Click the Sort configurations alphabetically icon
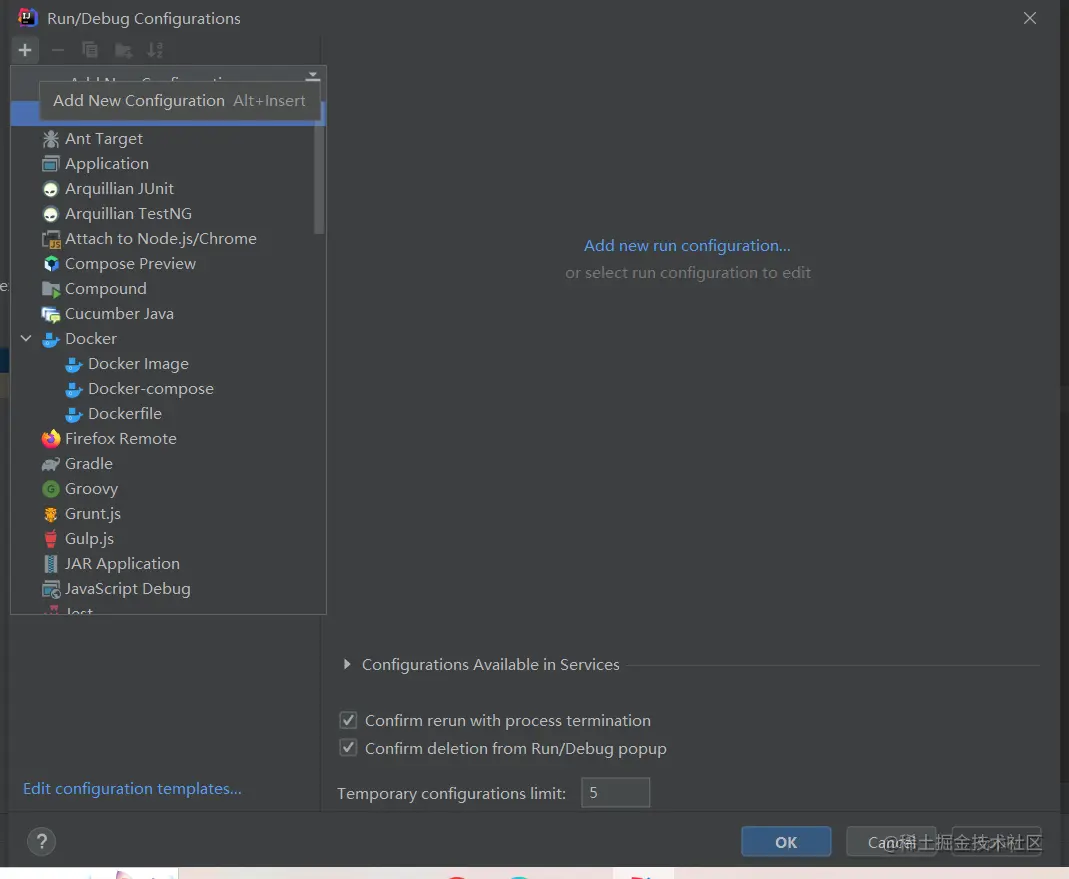Image resolution: width=1069 pixels, height=879 pixels. tap(155, 50)
